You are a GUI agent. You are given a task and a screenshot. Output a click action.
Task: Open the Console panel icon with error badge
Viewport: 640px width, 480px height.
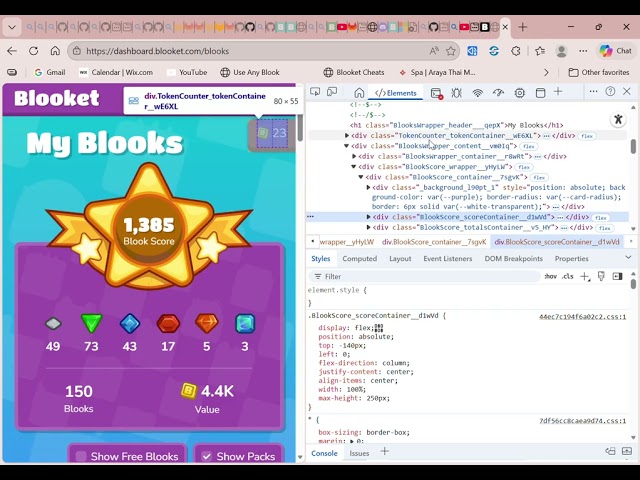(x=436, y=93)
